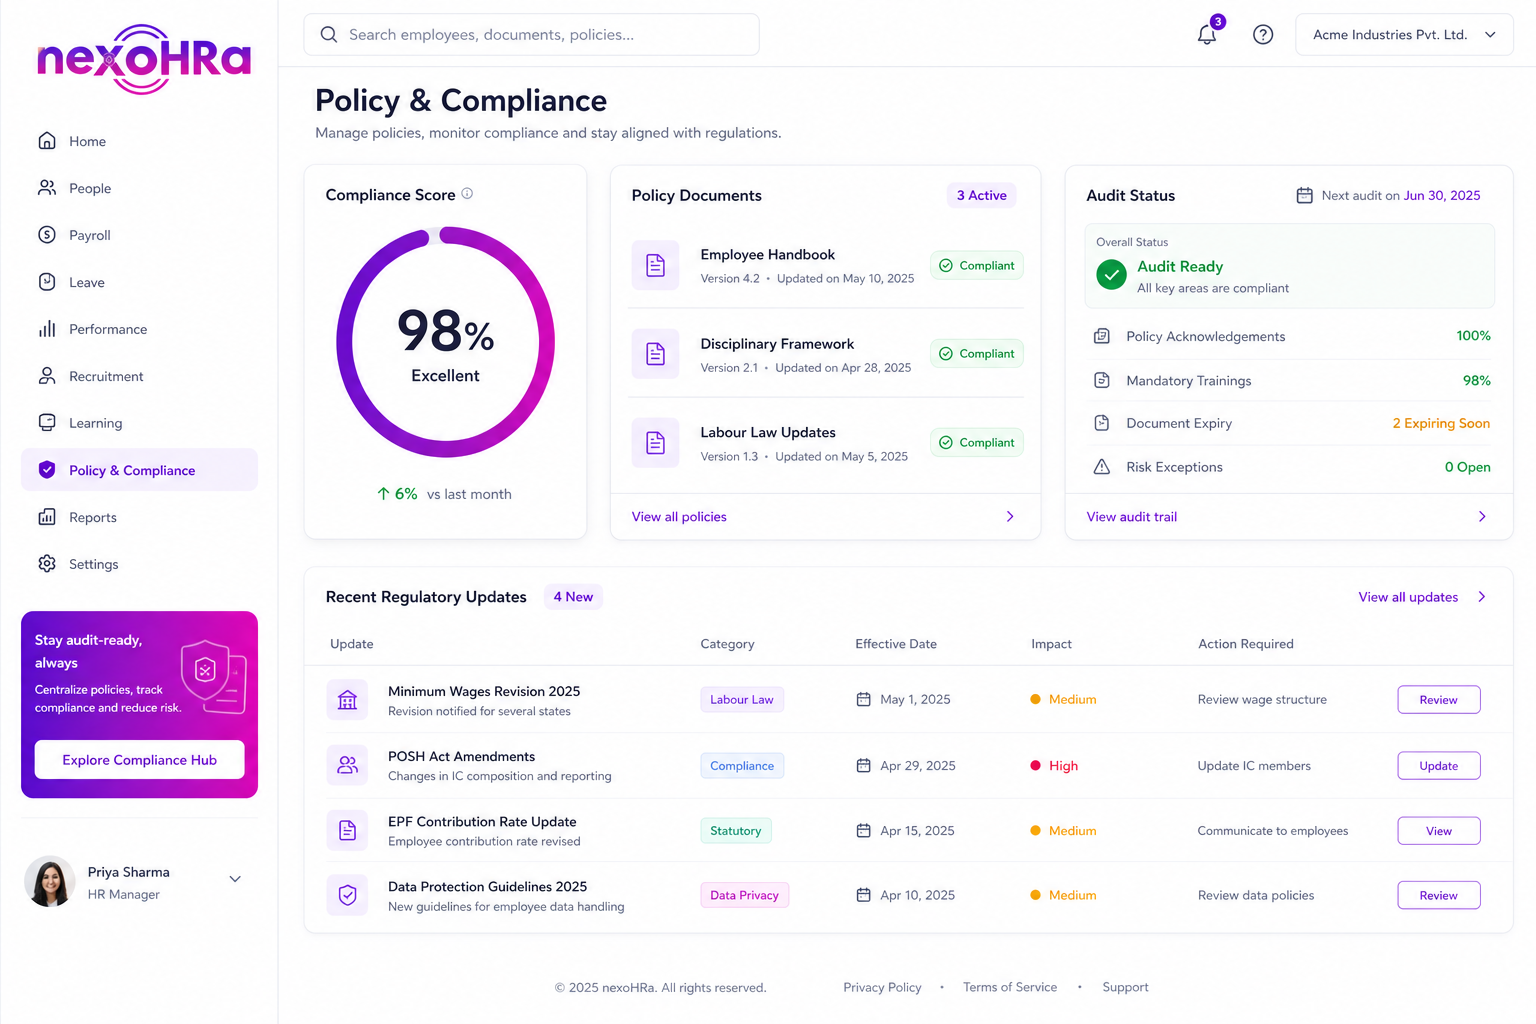The height and width of the screenshot is (1024, 1536).
Task: Click the Document Expiry icon
Action: (x=1102, y=423)
